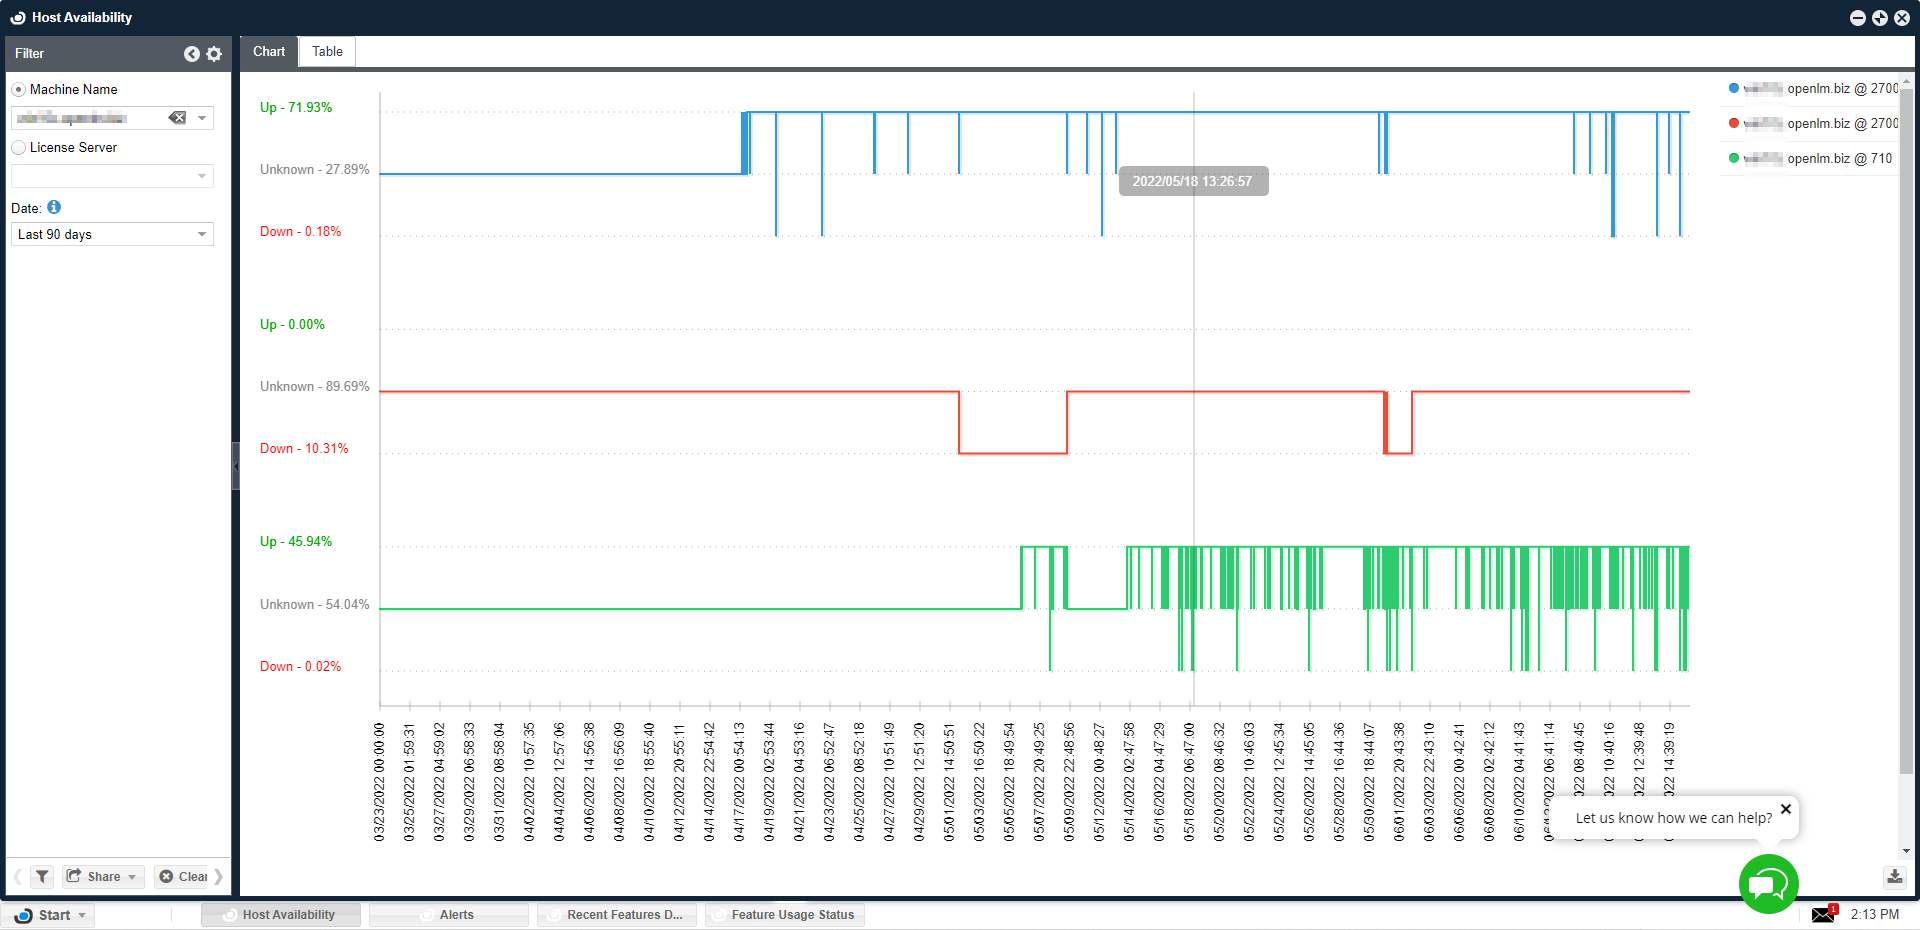Collapse the Filter panel with arrow icon

pyautogui.click(x=191, y=54)
